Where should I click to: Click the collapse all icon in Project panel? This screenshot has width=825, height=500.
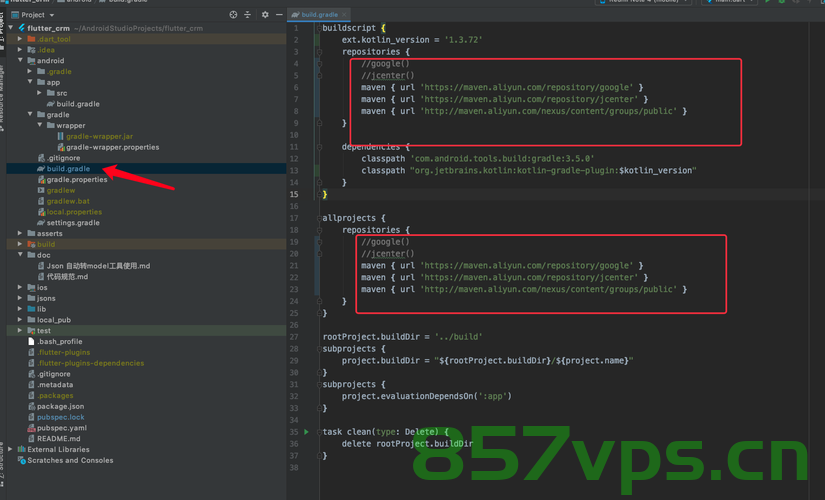(x=247, y=15)
